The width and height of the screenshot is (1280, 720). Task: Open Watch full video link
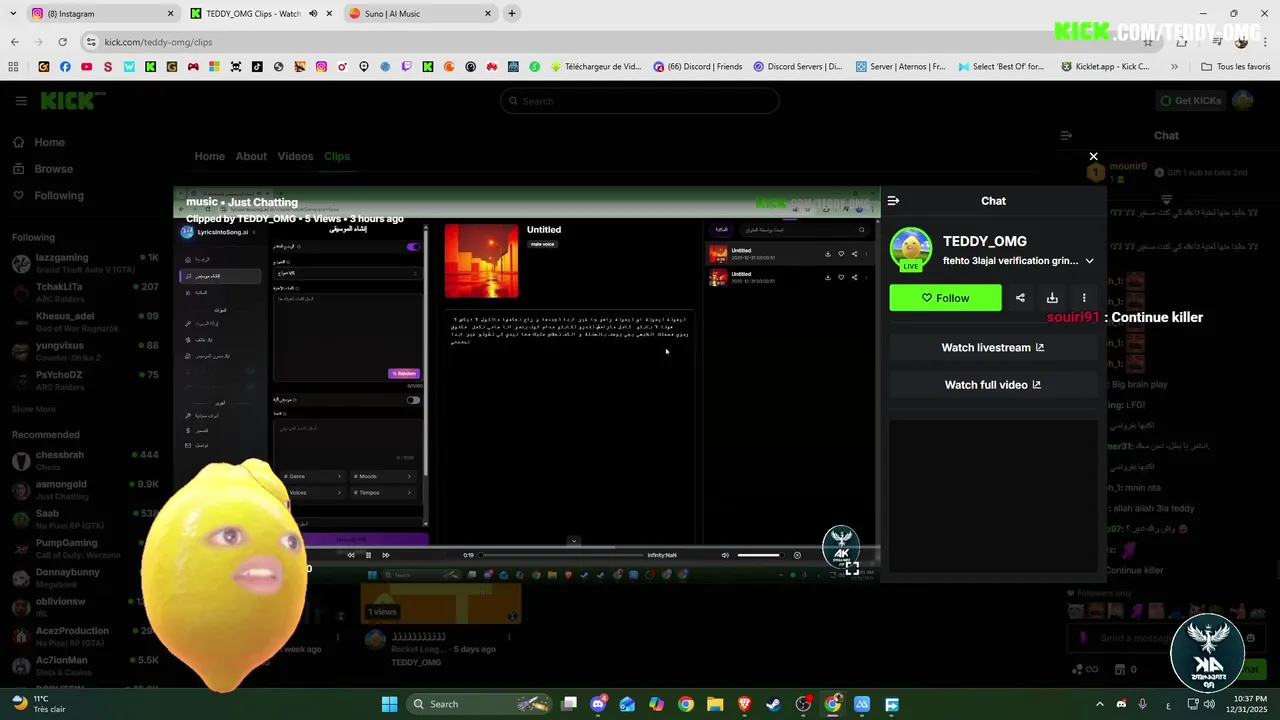pyautogui.click(x=993, y=385)
